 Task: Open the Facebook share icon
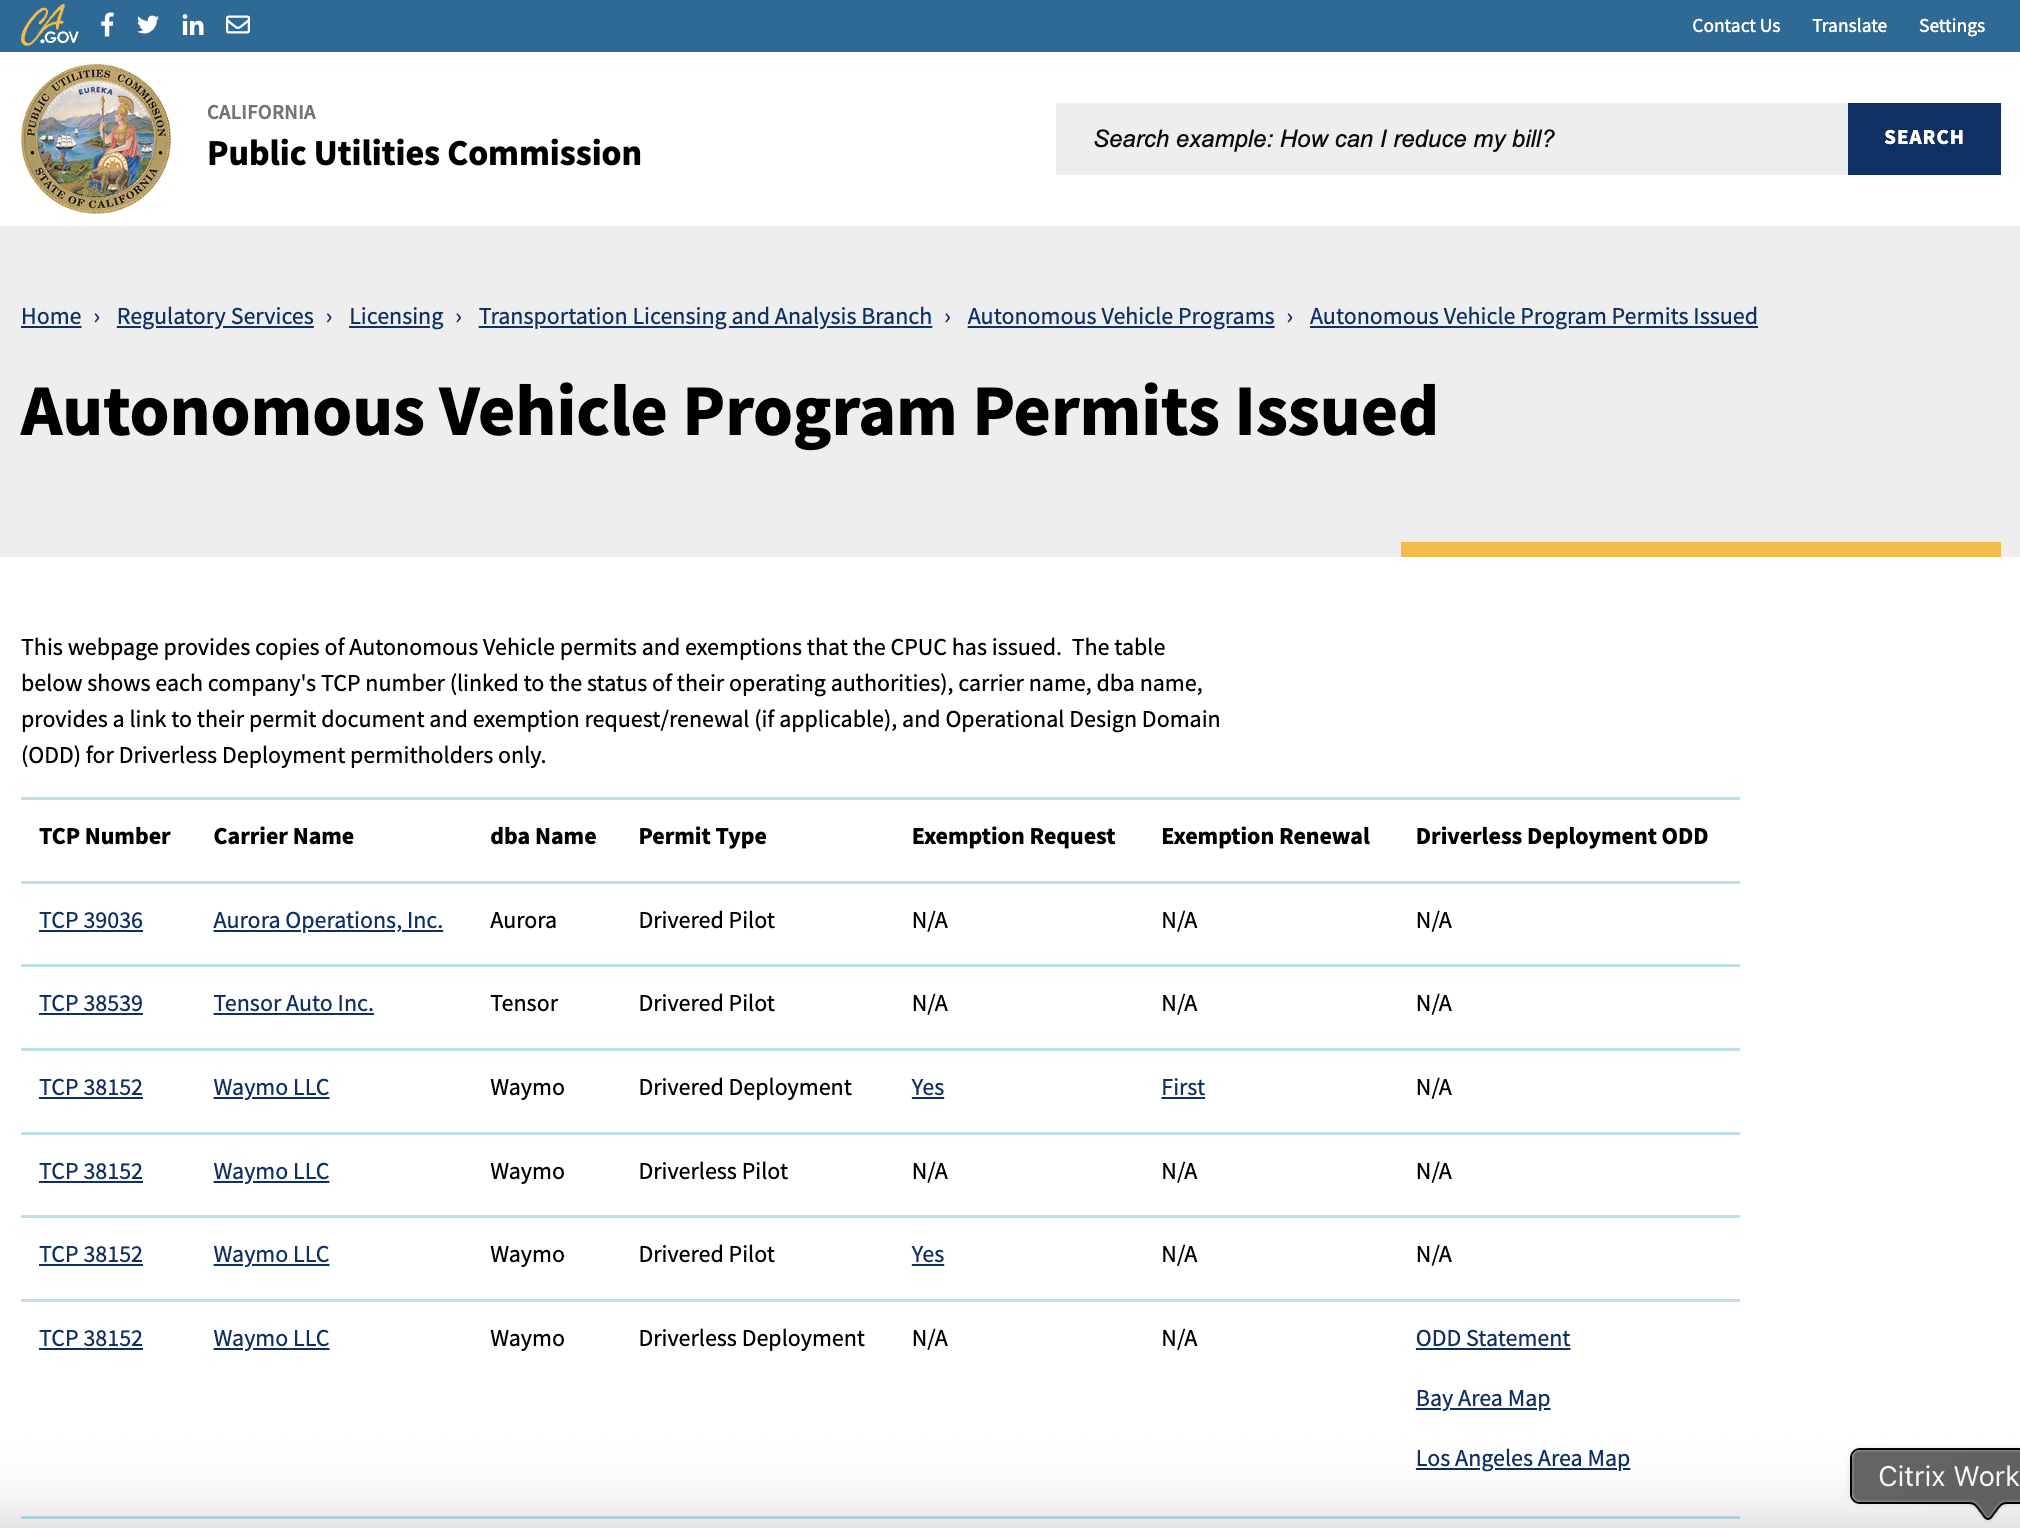click(107, 25)
